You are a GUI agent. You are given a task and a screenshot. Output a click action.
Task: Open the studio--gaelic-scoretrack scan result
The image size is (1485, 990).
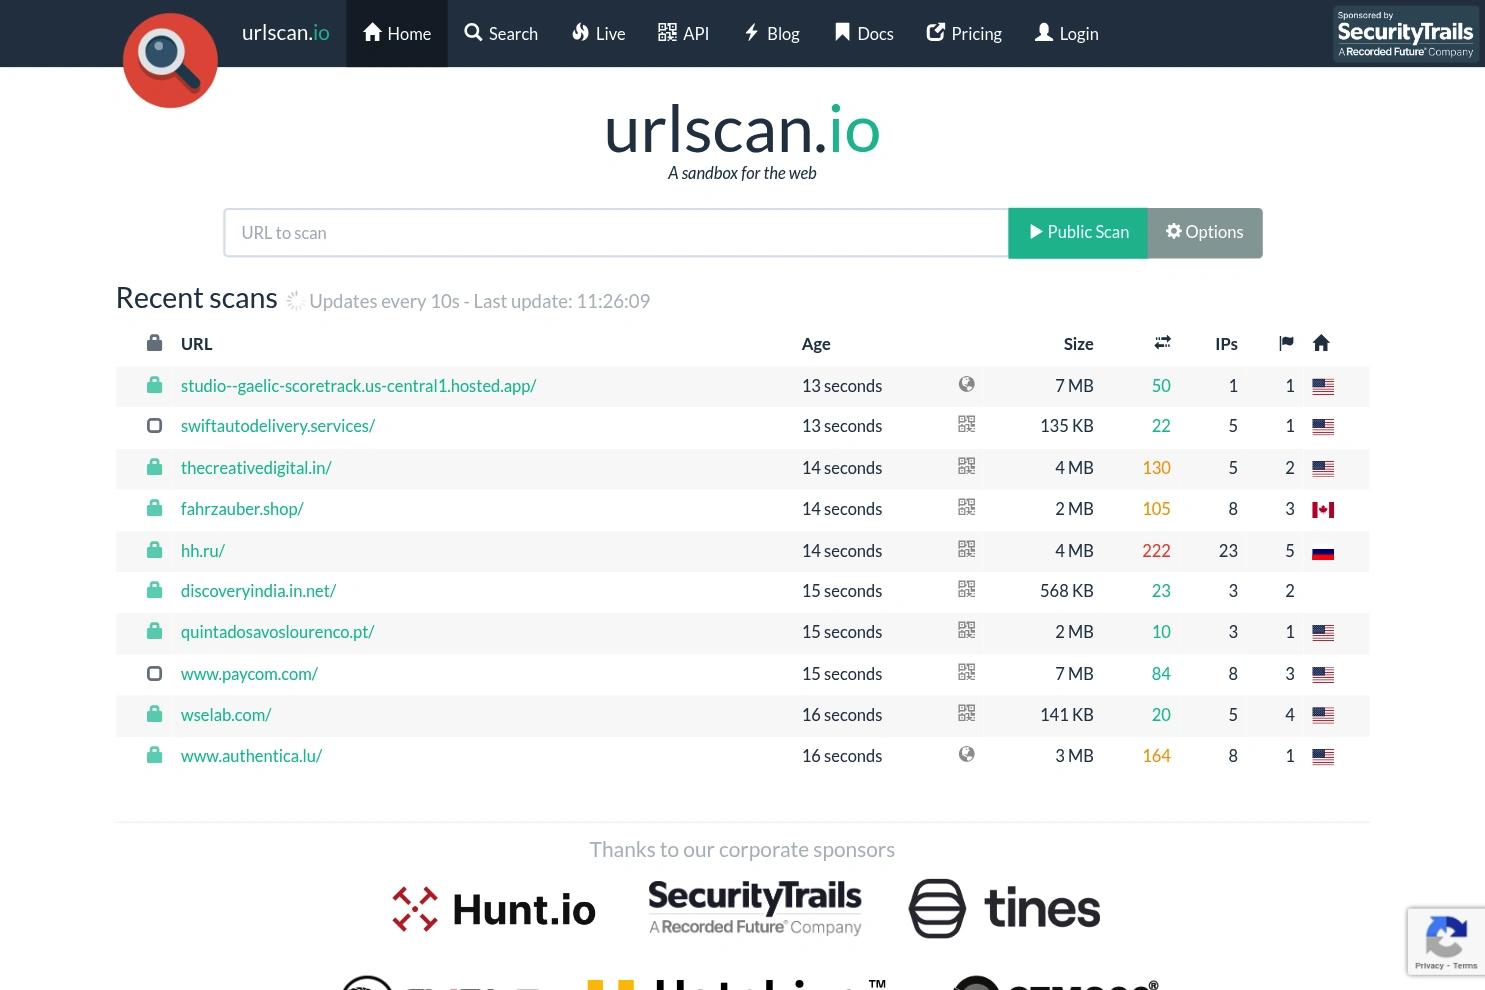[x=358, y=386]
